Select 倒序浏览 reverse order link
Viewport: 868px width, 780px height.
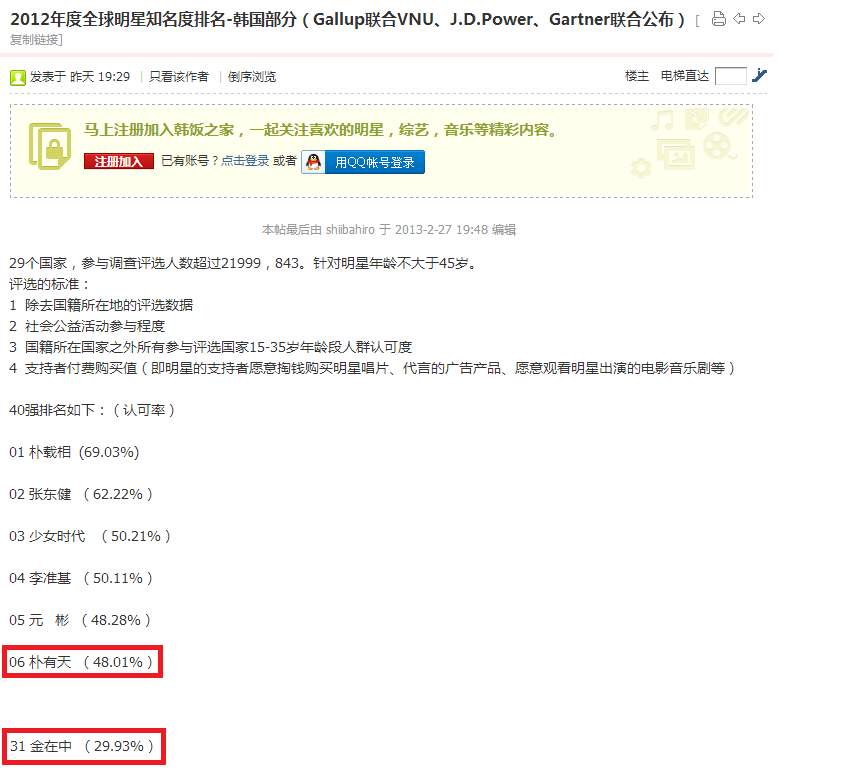[x=251, y=76]
